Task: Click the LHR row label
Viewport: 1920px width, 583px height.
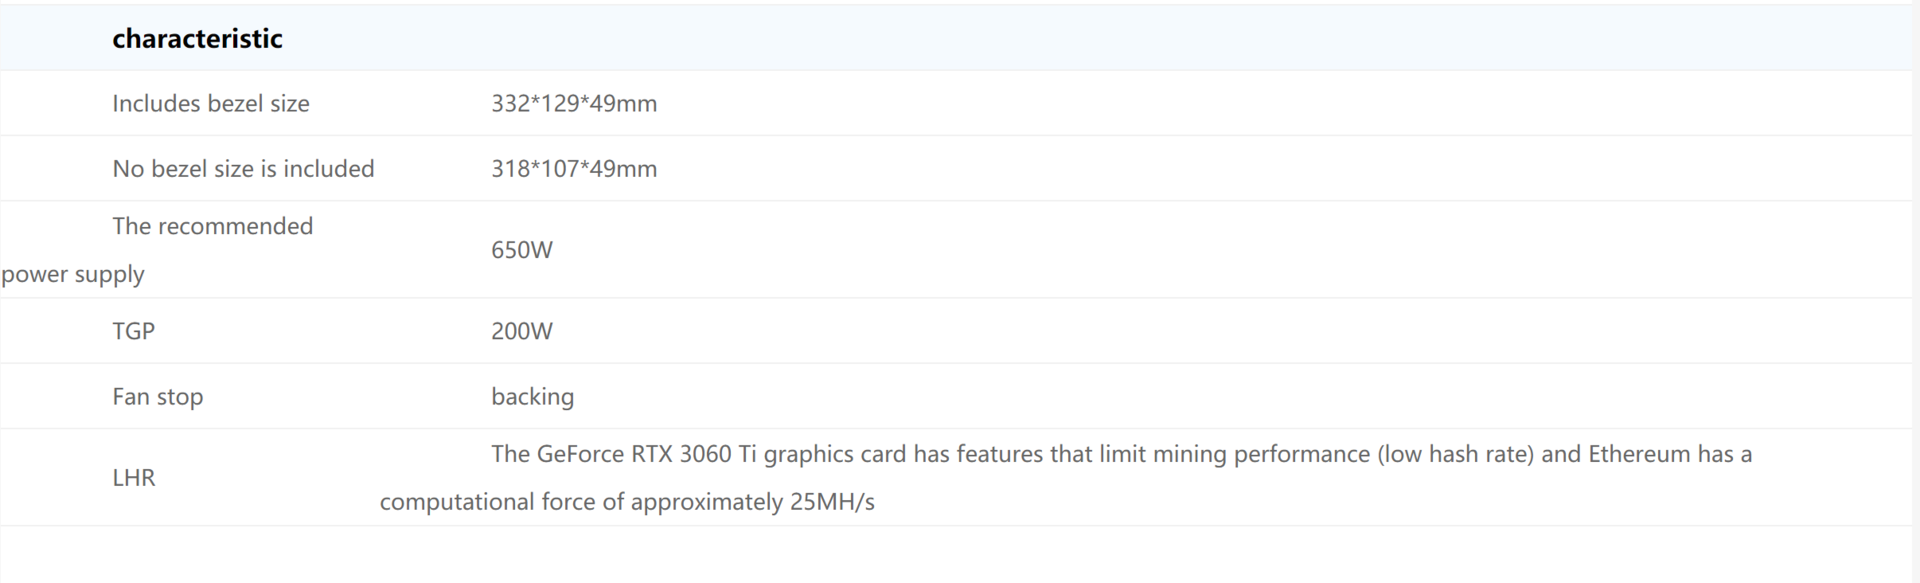Action: [x=133, y=478]
